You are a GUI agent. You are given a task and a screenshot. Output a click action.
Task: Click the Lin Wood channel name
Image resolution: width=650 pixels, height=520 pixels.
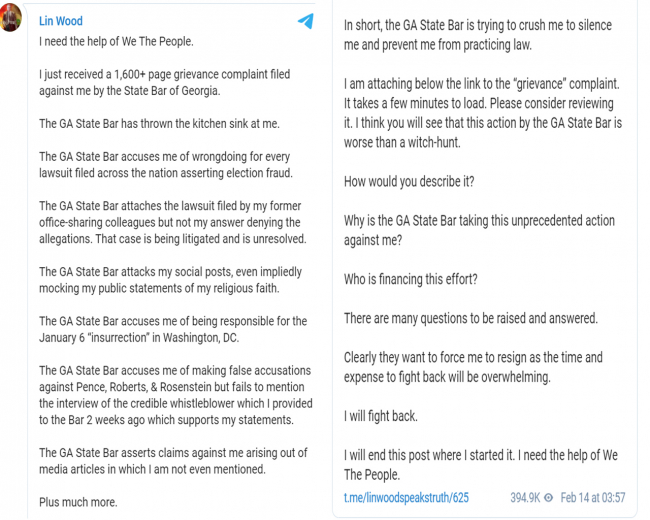click(x=61, y=21)
